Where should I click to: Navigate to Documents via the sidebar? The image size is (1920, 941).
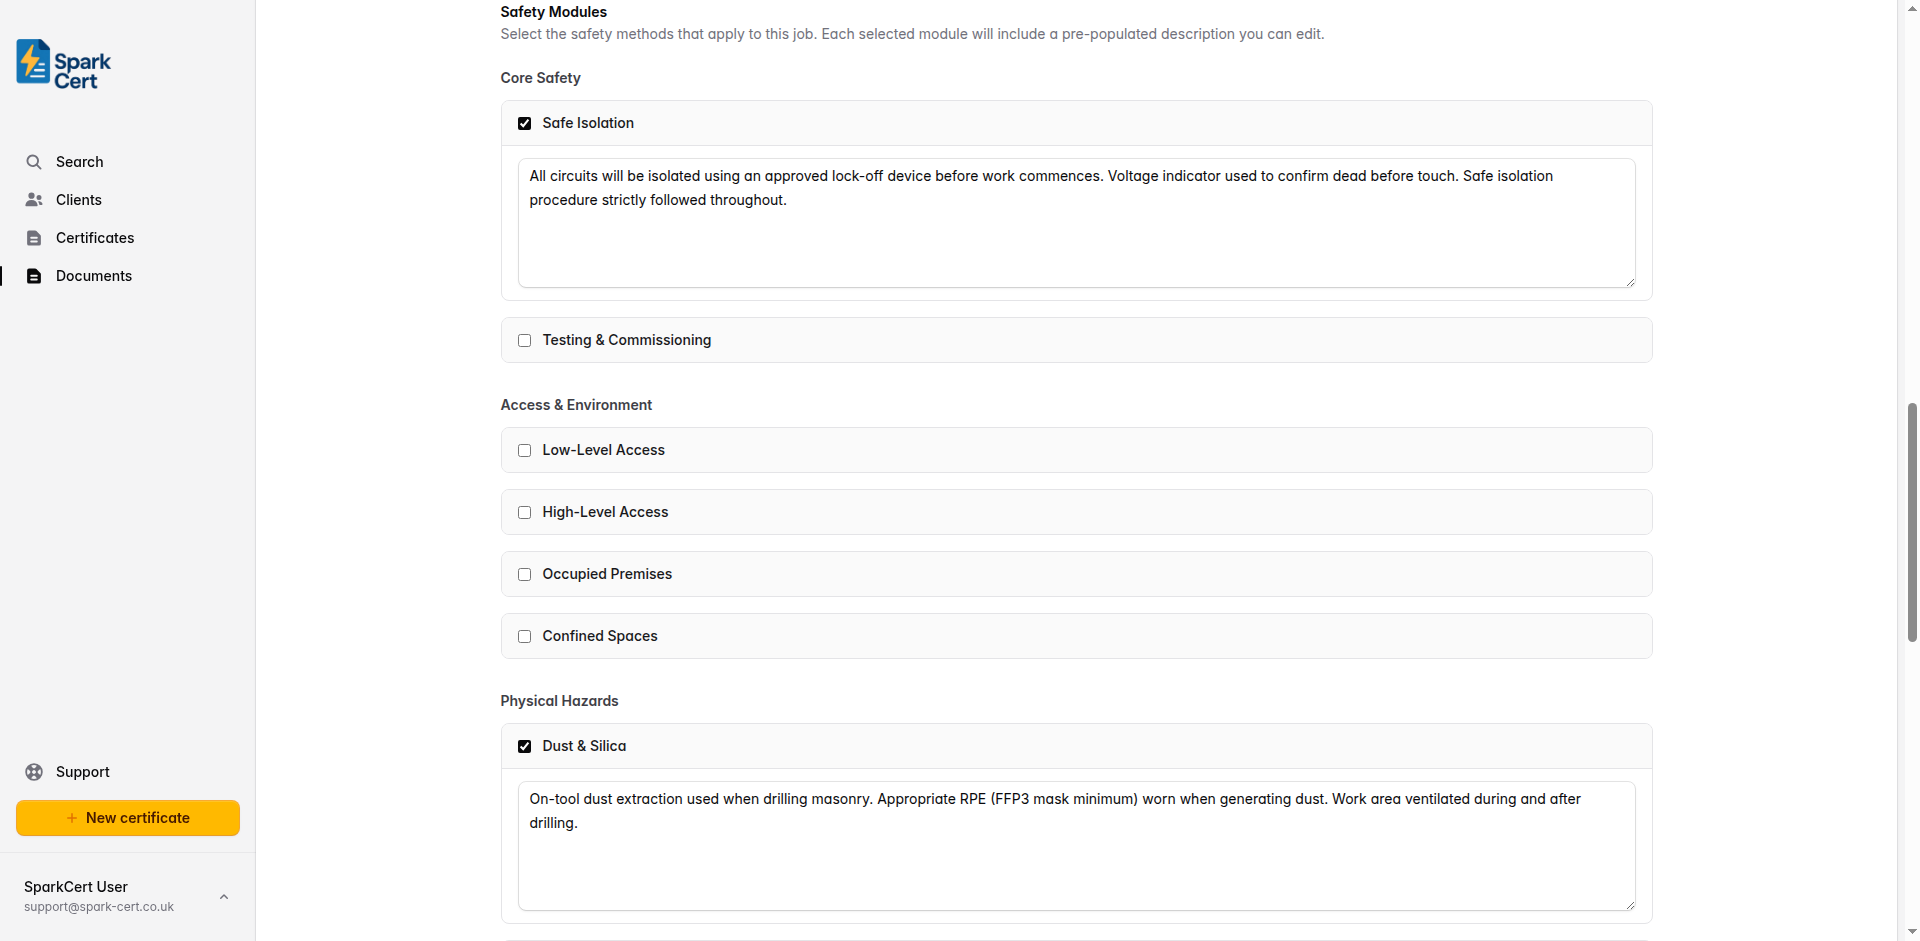(94, 275)
